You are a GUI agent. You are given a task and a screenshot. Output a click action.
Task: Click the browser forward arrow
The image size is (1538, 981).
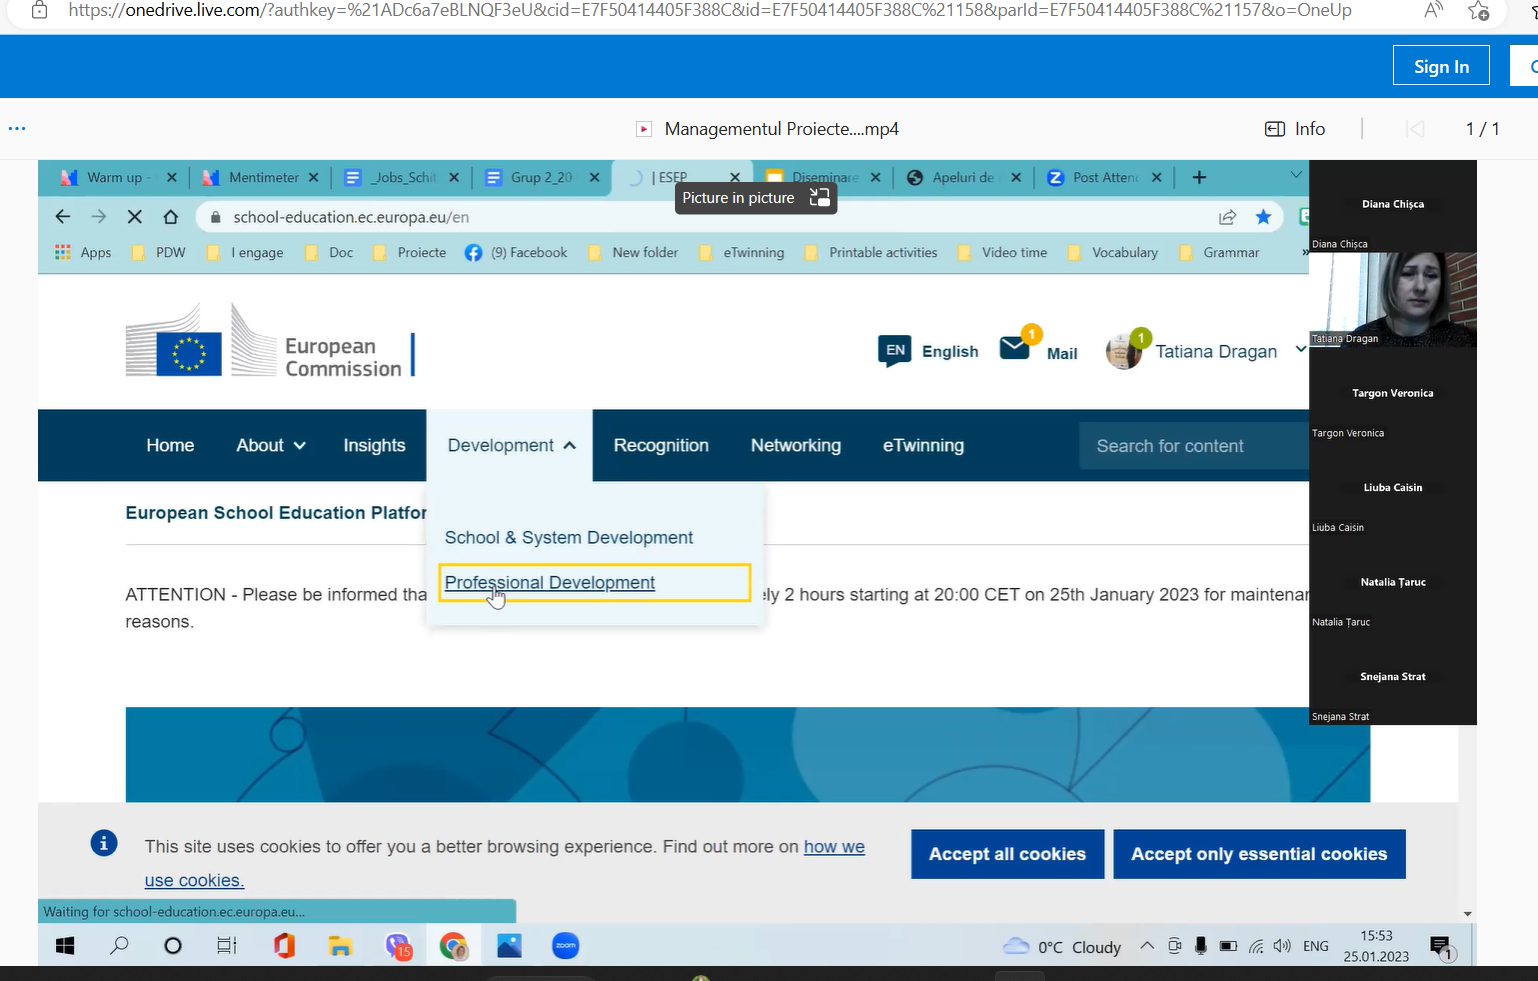click(98, 217)
